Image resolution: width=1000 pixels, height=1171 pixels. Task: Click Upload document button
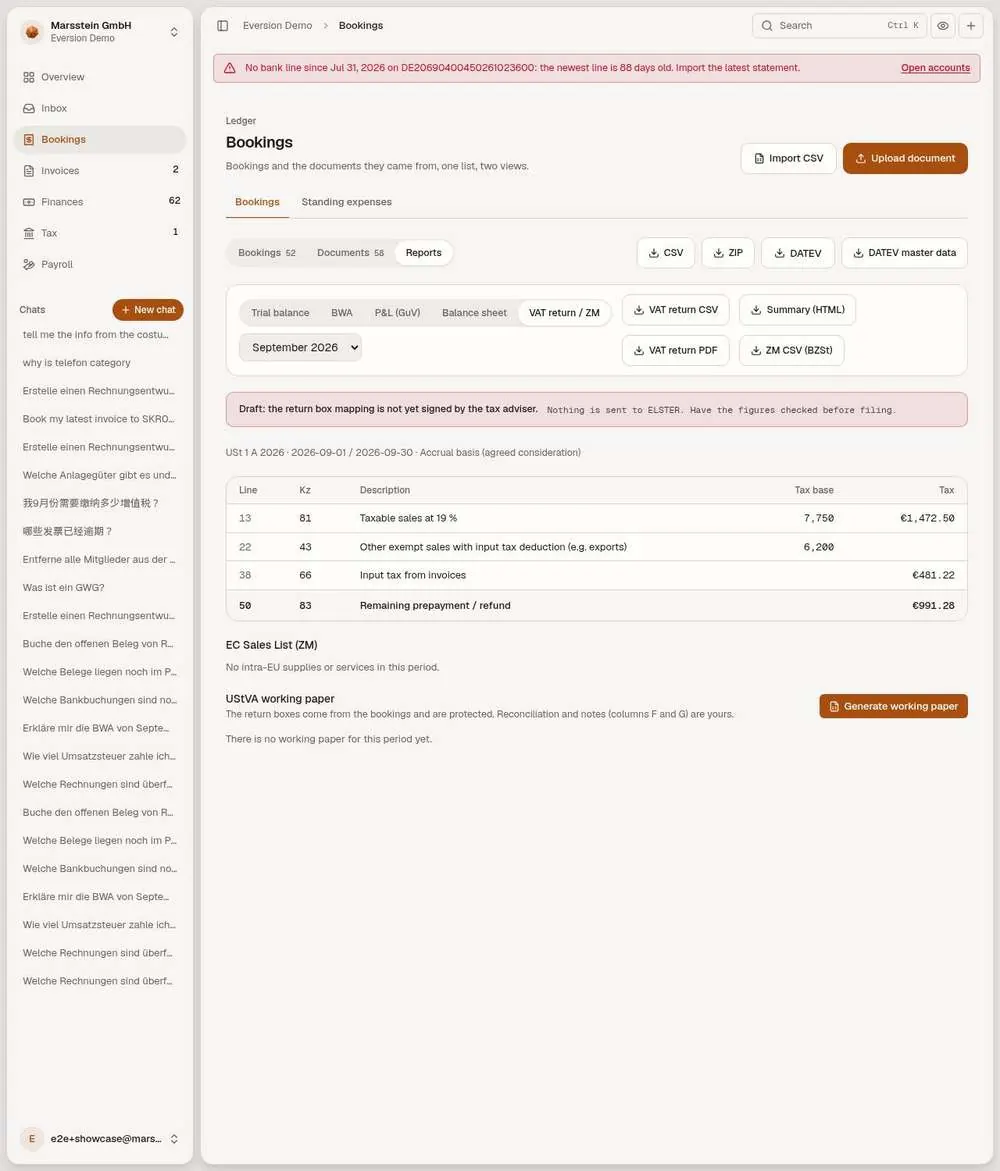(x=905, y=158)
